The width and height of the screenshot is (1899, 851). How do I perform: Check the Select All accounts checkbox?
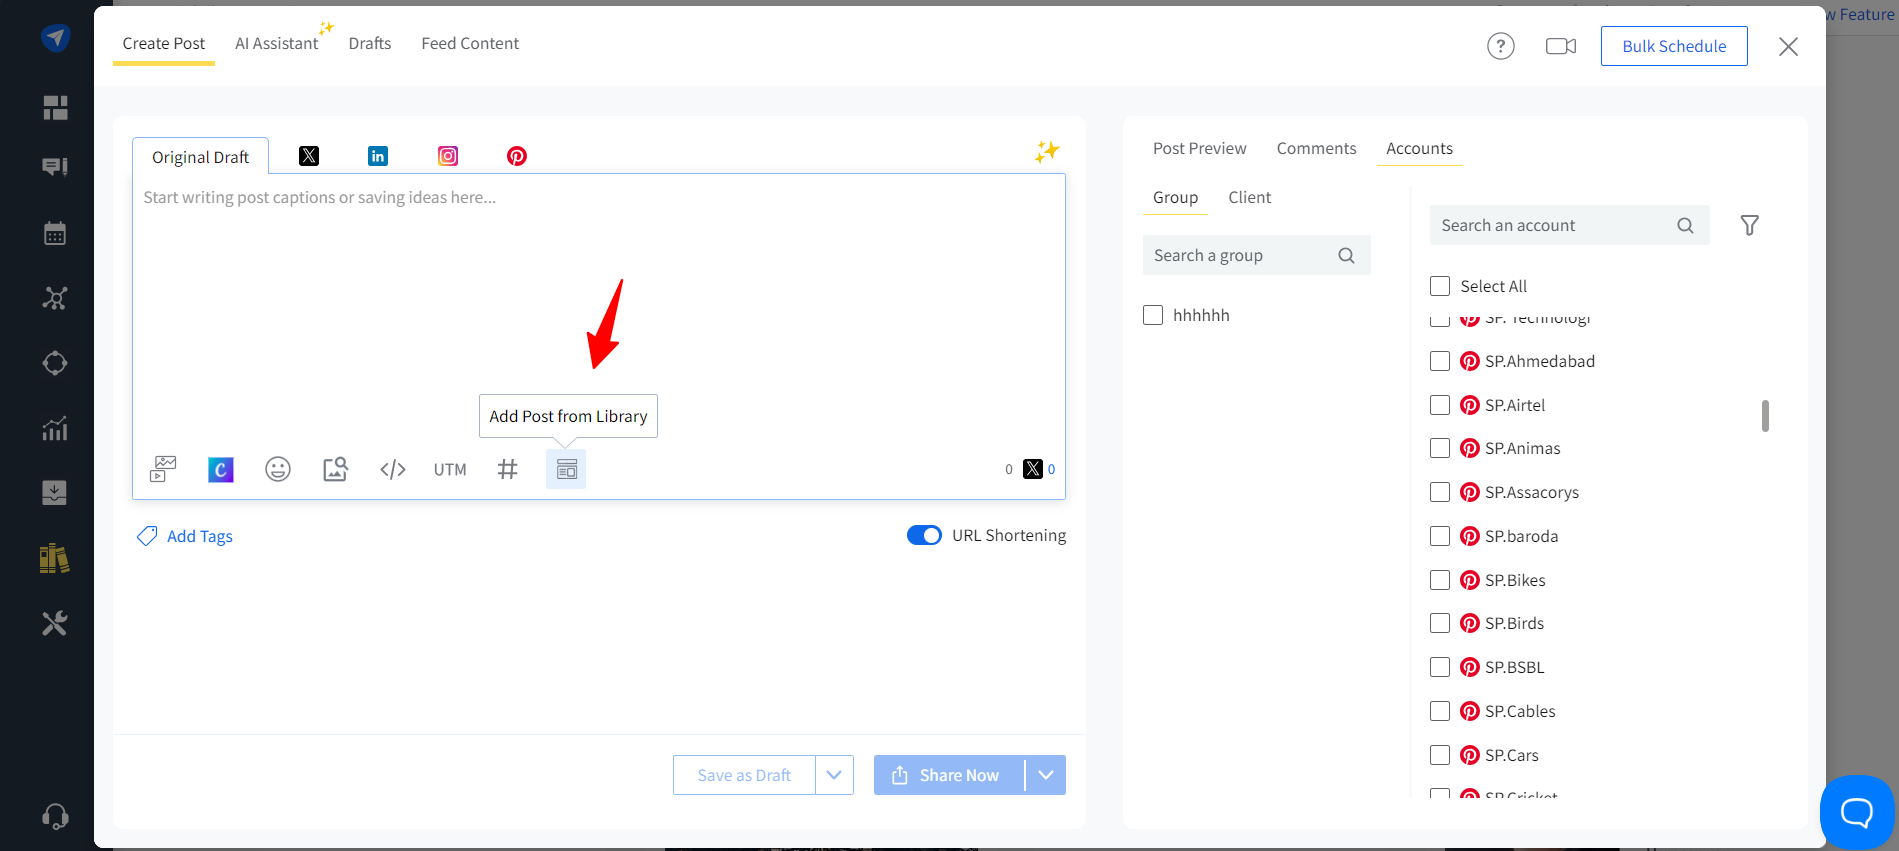(1440, 286)
